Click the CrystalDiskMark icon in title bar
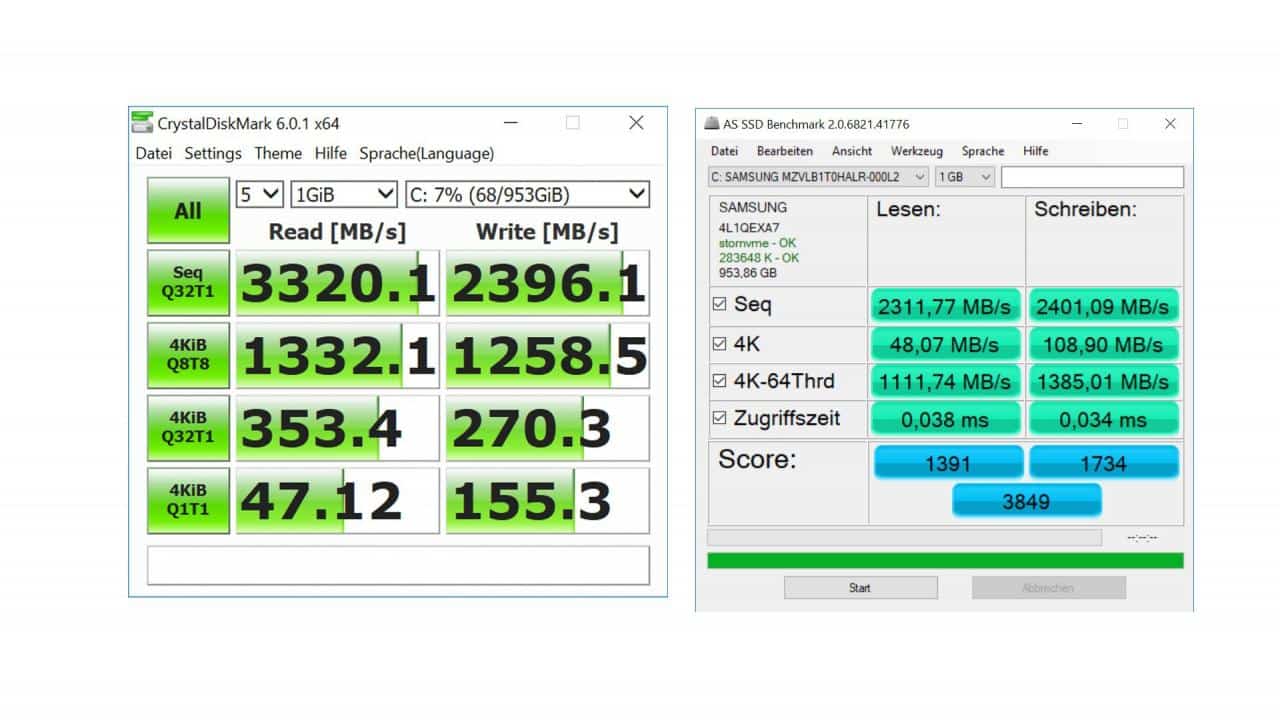Viewport: 1280px width, 720px height. click(142, 121)
